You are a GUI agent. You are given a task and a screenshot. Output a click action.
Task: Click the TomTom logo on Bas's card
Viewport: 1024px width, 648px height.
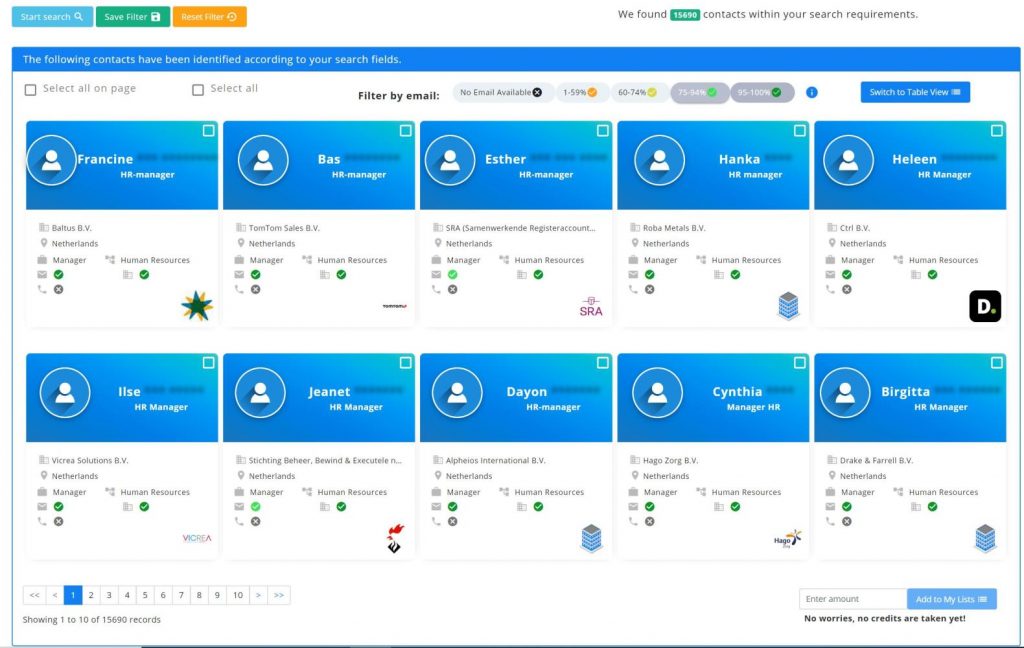click(394, 307)
